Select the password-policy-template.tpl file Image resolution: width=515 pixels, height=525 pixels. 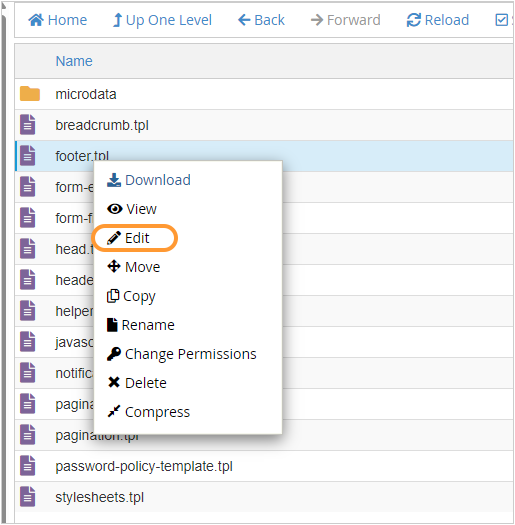(264, 466)
